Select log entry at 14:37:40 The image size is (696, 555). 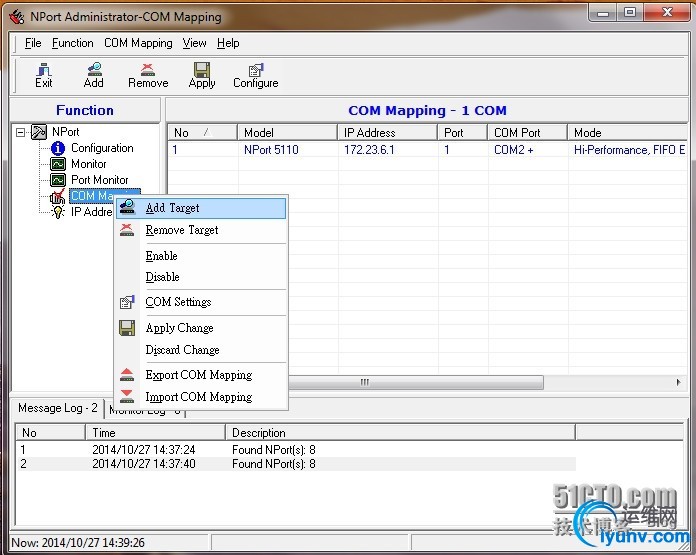tap(296, 464)
